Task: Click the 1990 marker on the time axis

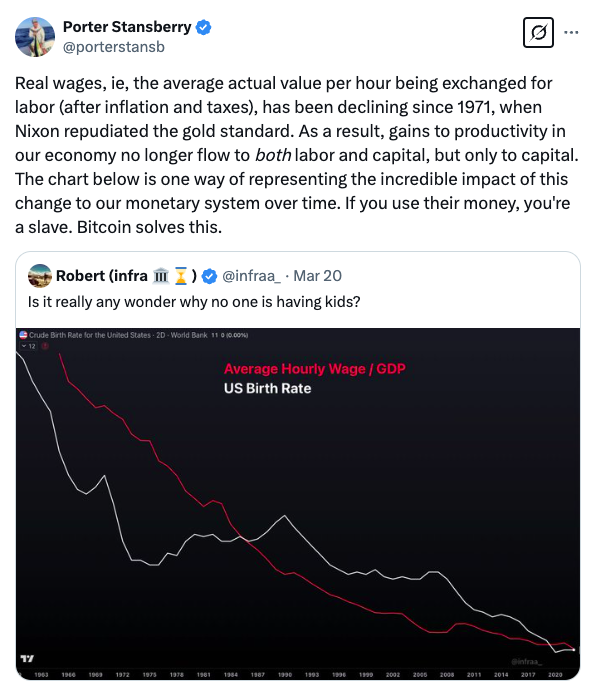Action: [285, 674]
